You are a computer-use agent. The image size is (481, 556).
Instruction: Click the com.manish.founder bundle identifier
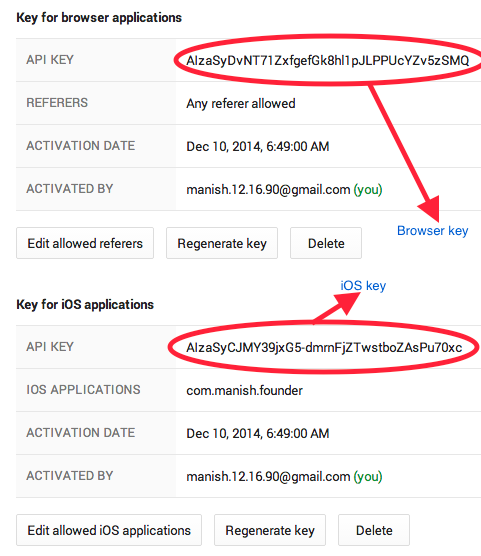point(244,390)
